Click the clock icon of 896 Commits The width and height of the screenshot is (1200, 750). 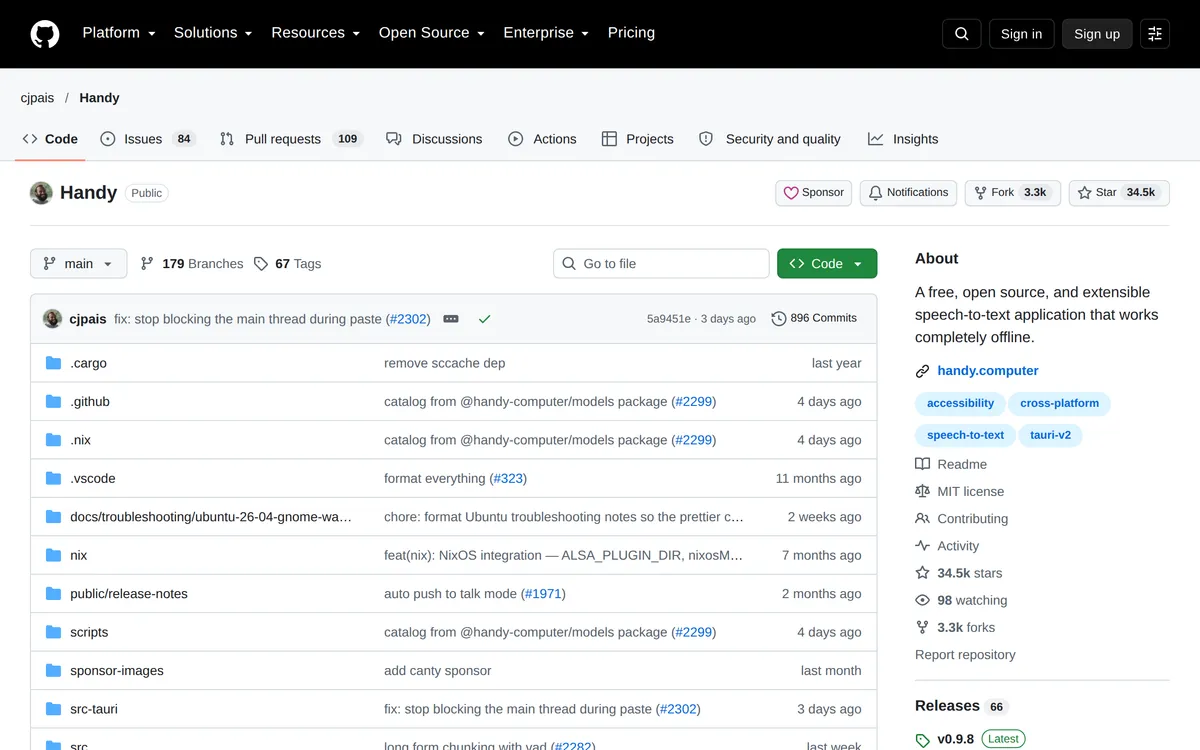779,319
